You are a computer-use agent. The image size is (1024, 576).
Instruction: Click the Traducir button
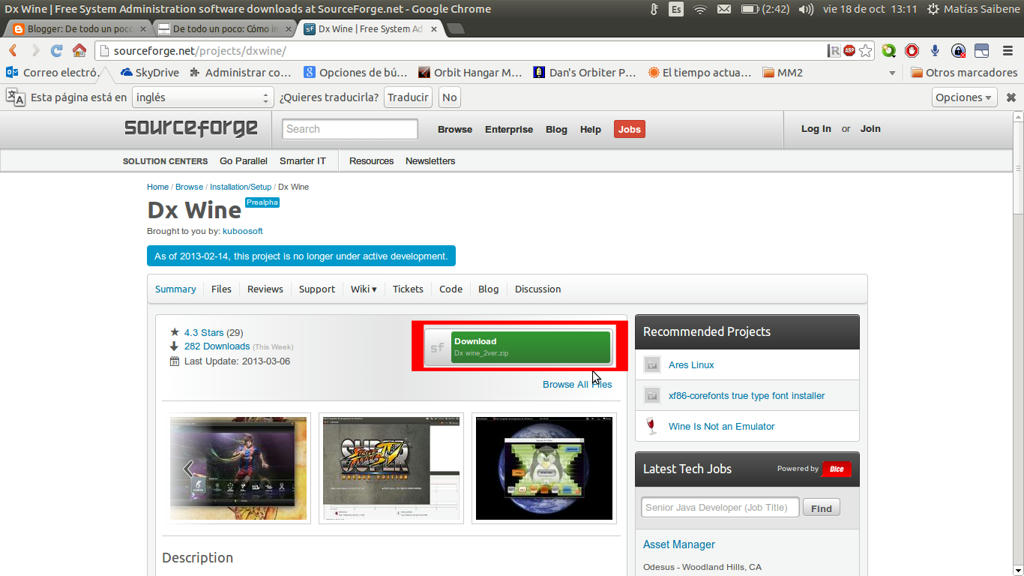pyautogui.click(x=408, y=97)
